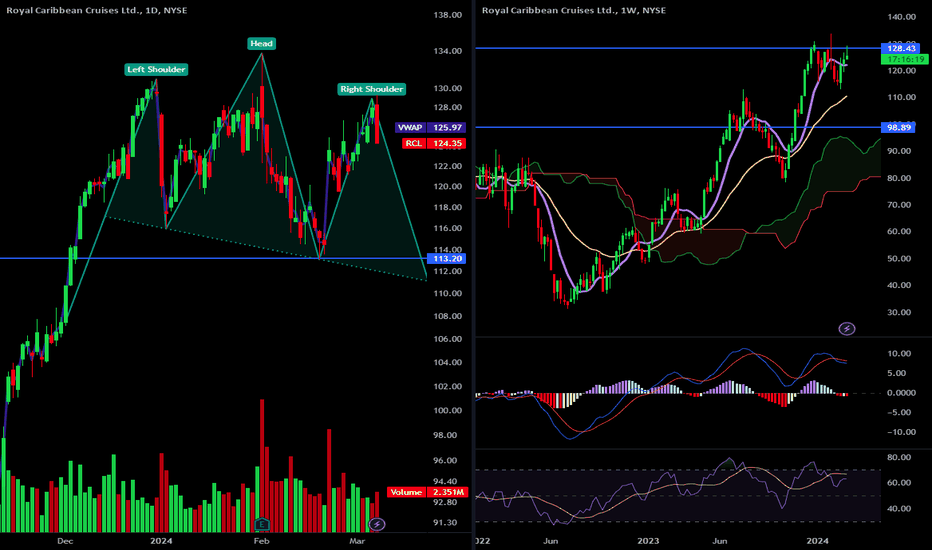932x550 pixels.
Task: Click the daily chart title Royal Caribbean 1D
Action: click(96, 11)
